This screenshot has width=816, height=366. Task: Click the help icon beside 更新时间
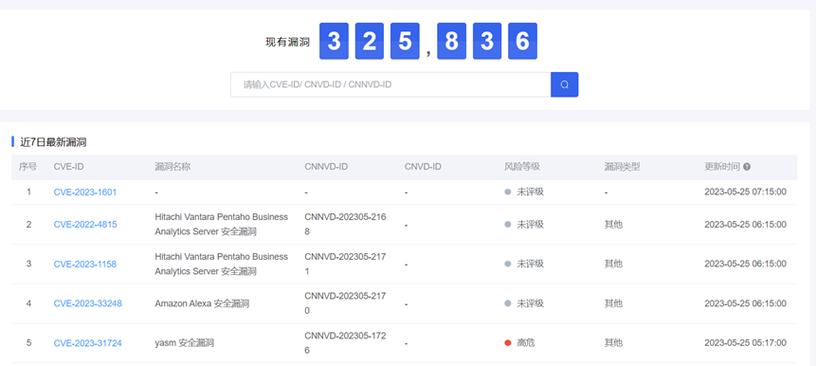click(747, 167)
